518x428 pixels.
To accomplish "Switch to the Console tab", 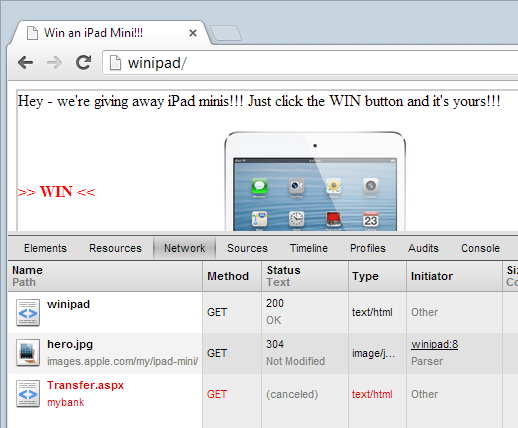I will (x=480, y=248).
